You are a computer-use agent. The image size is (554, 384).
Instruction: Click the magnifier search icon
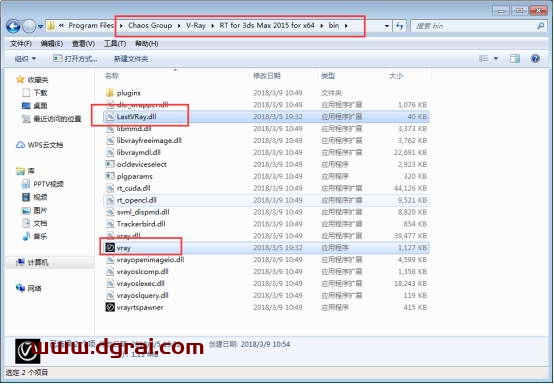(541, 26)
